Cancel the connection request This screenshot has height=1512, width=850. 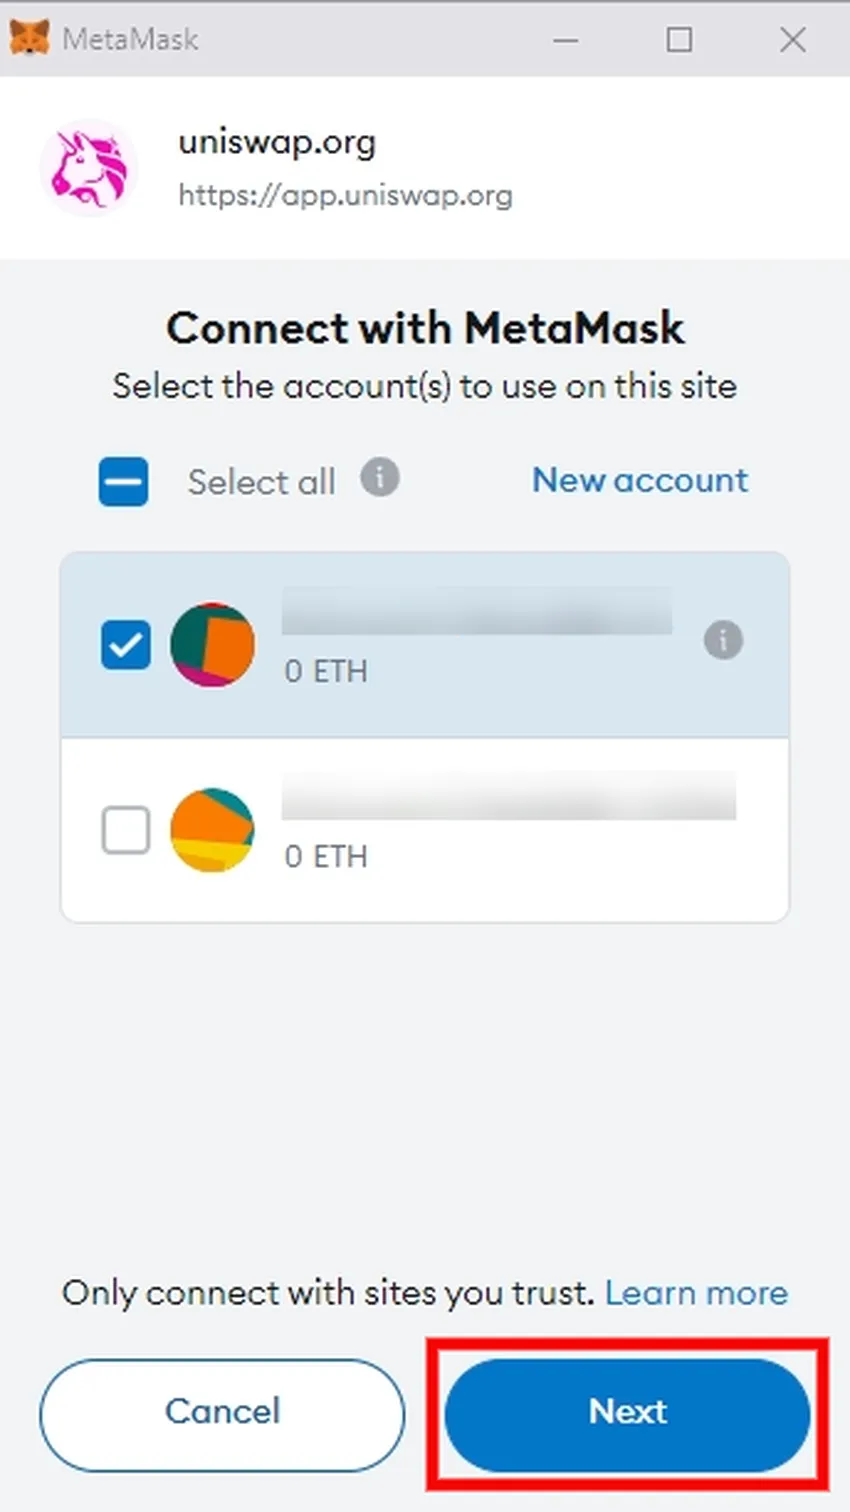(222, 1414)
